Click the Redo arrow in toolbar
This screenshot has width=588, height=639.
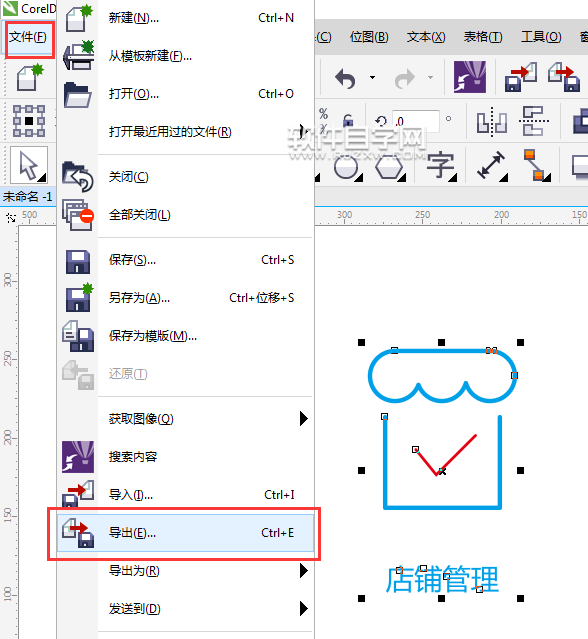405,78
